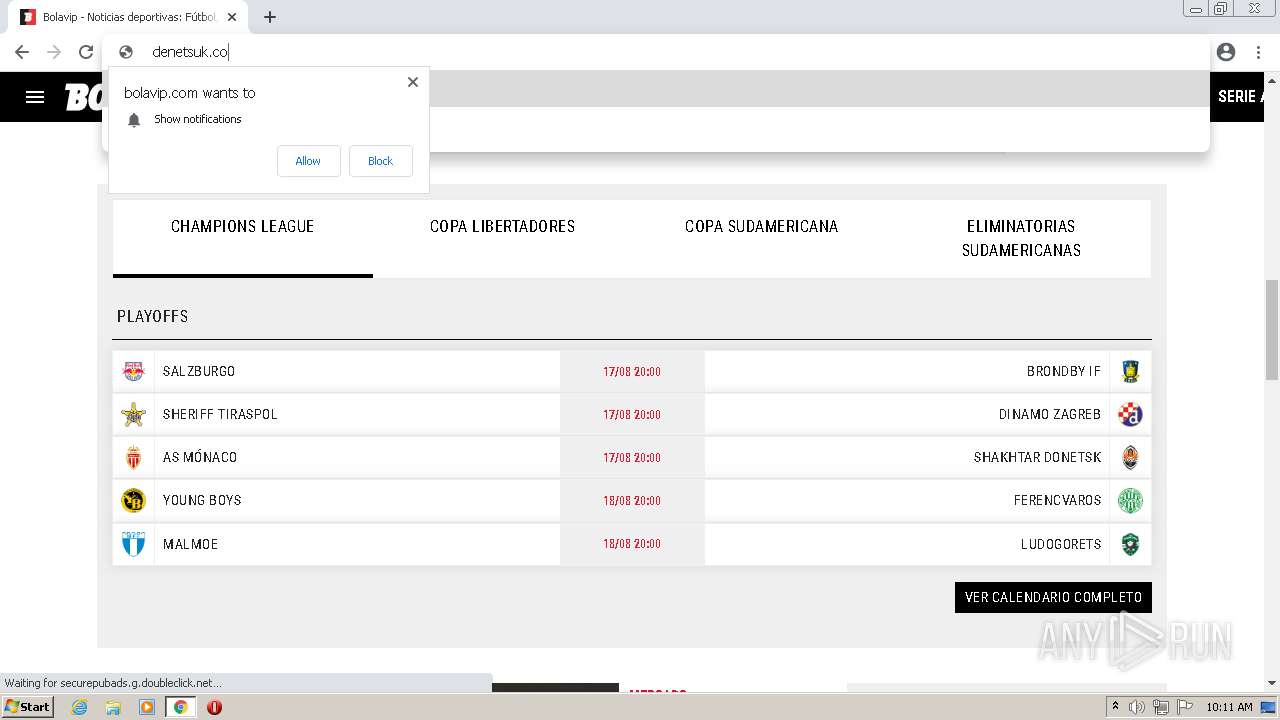Select the Sheriff Tiraspol team name

click(220, 414)
